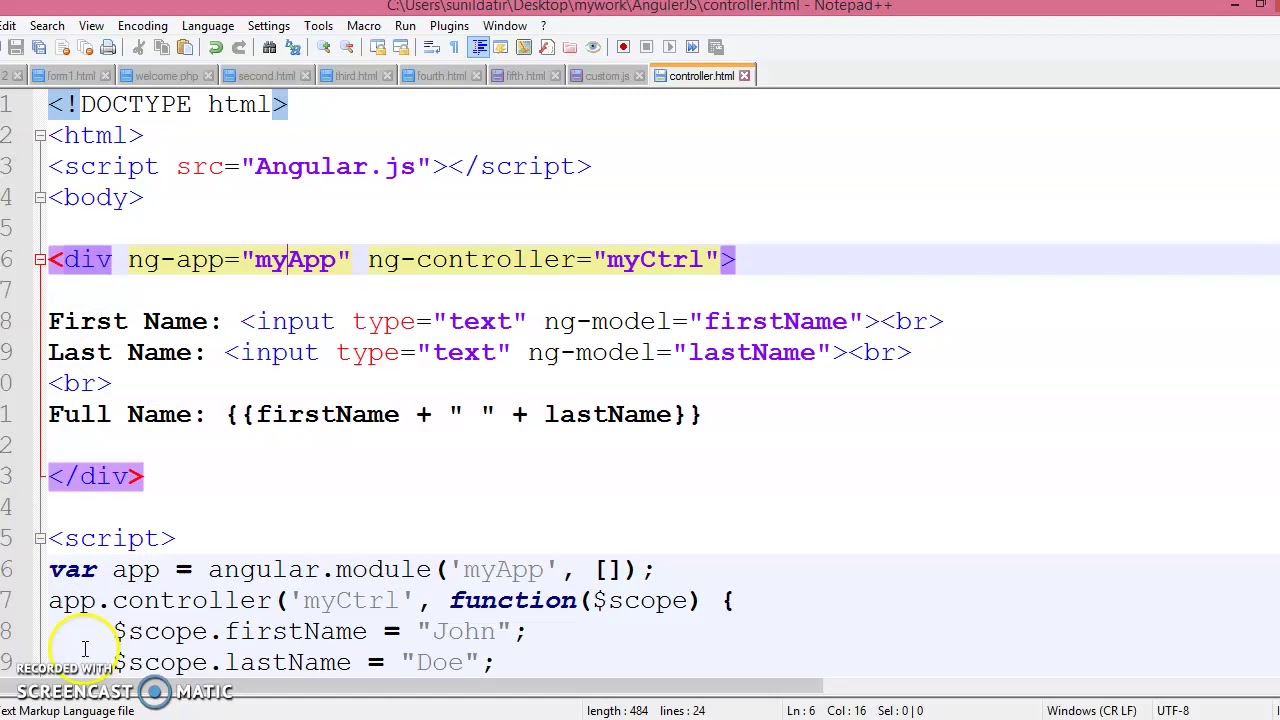Click the Copy toolbar icon

pyautogui.click(x=161, y=47)
